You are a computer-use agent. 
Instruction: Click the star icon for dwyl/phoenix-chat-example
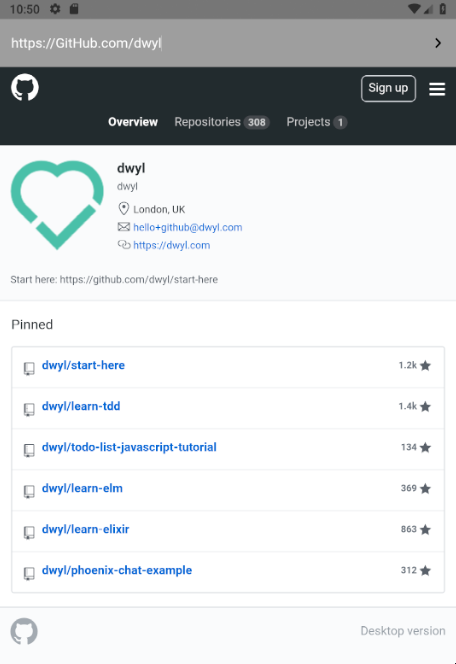(426, 570)
